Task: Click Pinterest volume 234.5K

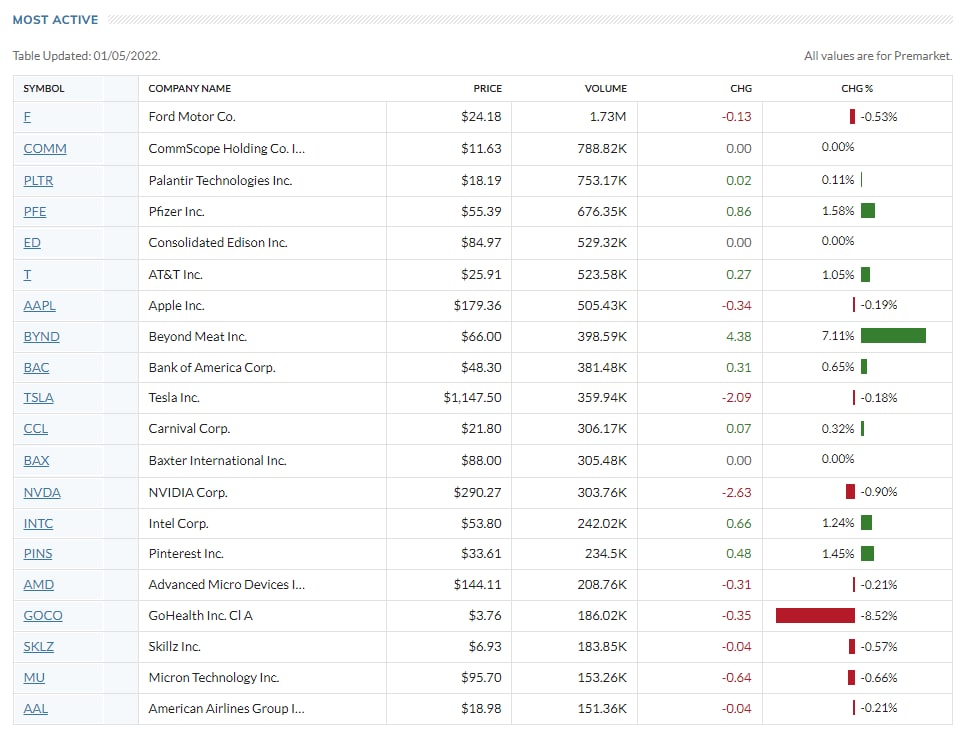Action: [606, 554]
